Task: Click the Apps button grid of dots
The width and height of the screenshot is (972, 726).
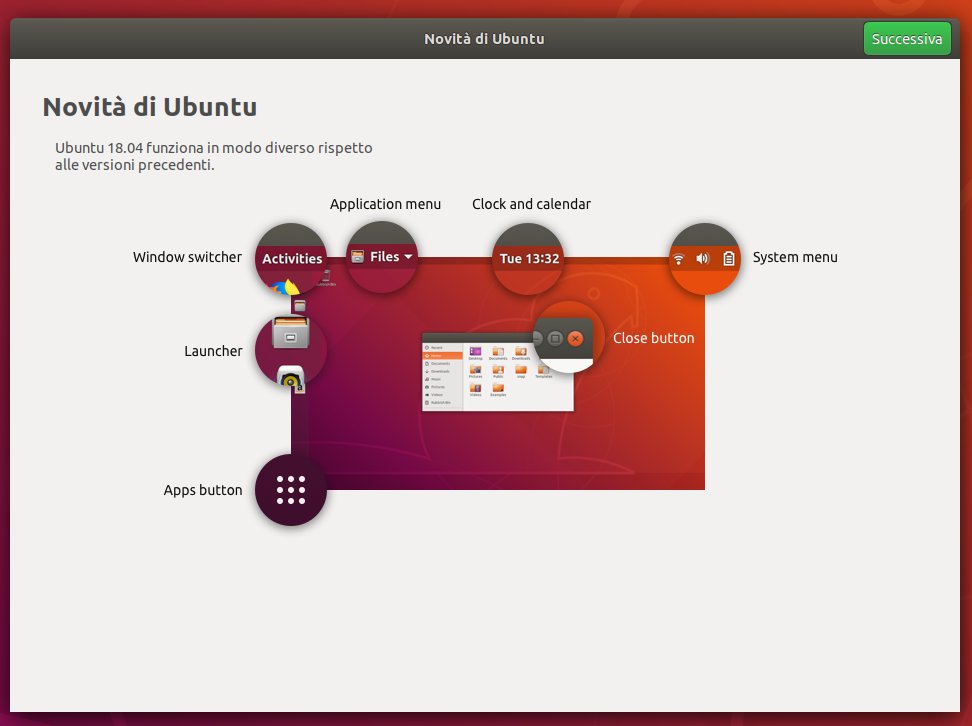Action: [291, 490]
